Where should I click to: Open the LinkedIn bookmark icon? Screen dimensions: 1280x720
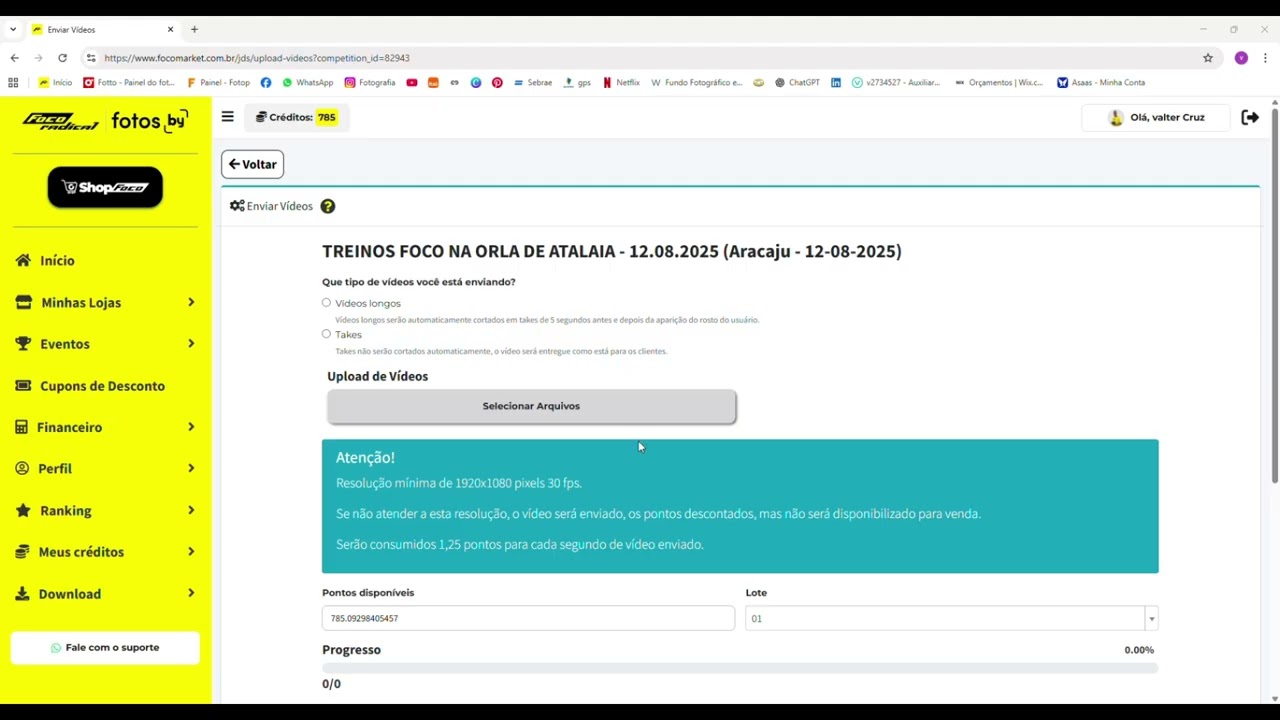(836, 83)
